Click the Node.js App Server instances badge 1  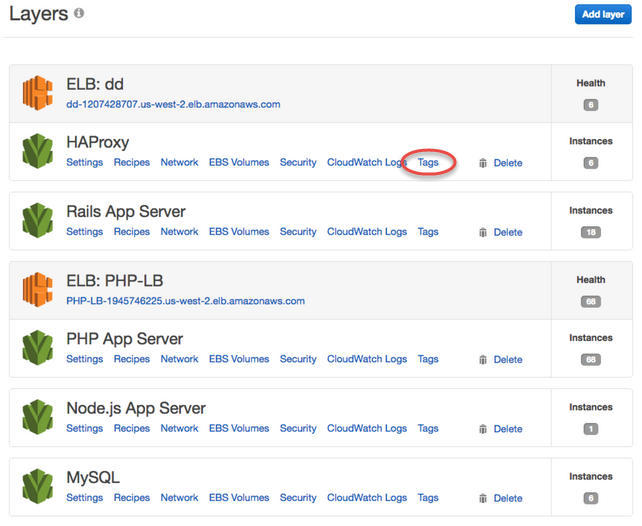pos(591,429)
